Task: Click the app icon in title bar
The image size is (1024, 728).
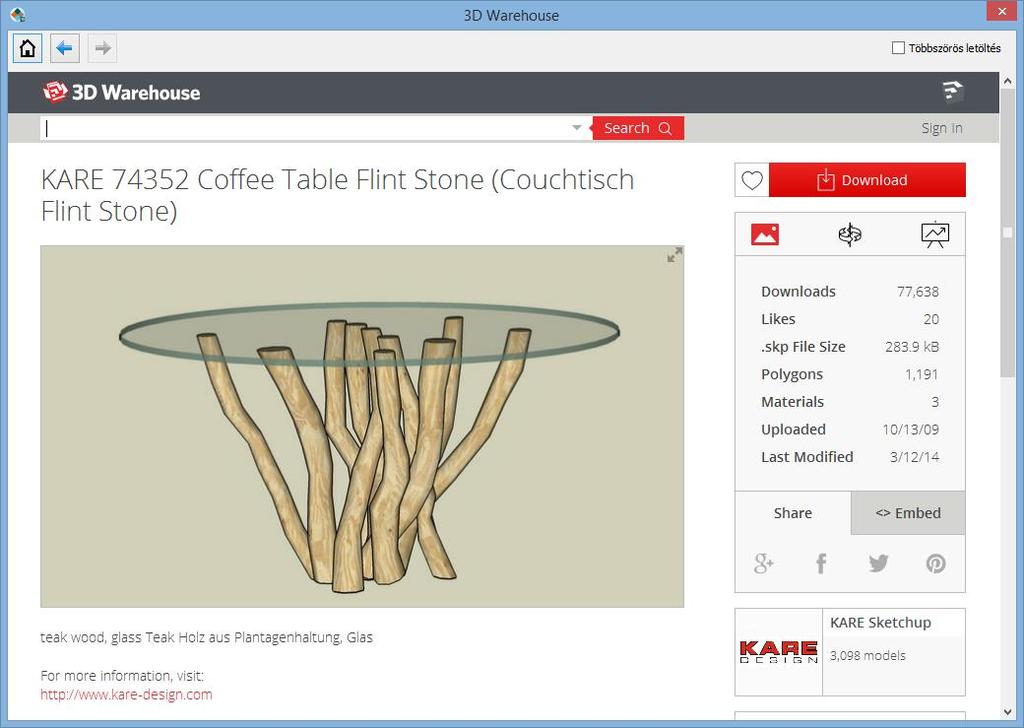Action: (18, 14)
